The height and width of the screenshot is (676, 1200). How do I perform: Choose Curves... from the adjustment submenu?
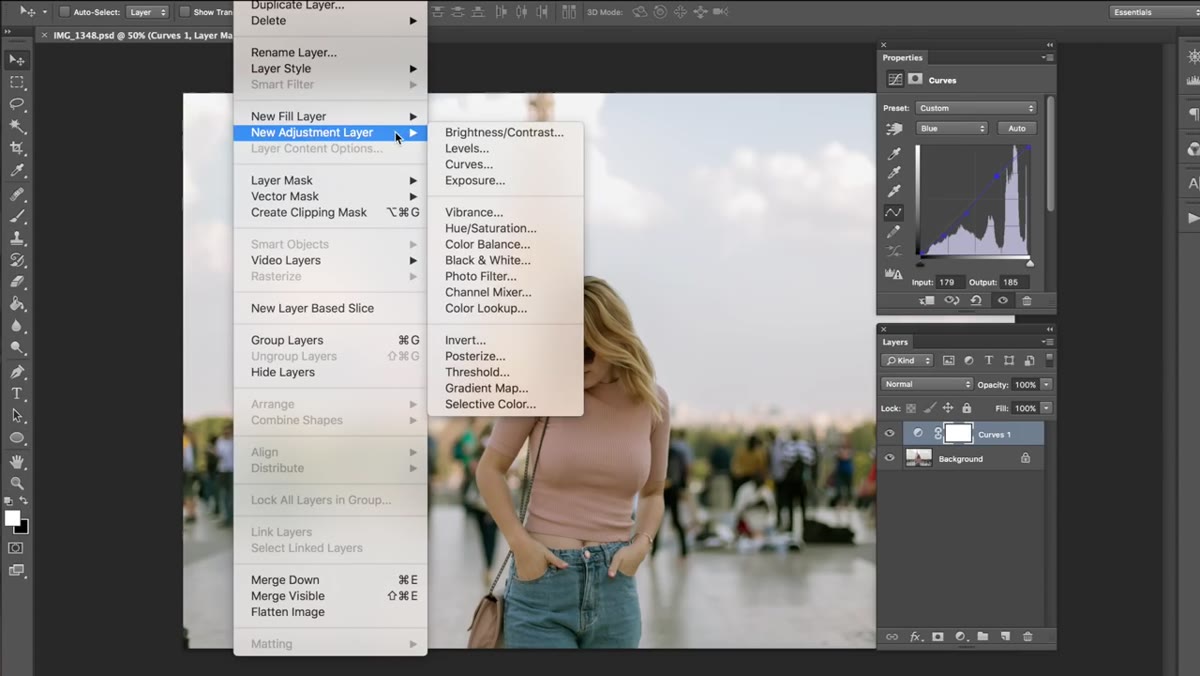click(x=468, y=164)
